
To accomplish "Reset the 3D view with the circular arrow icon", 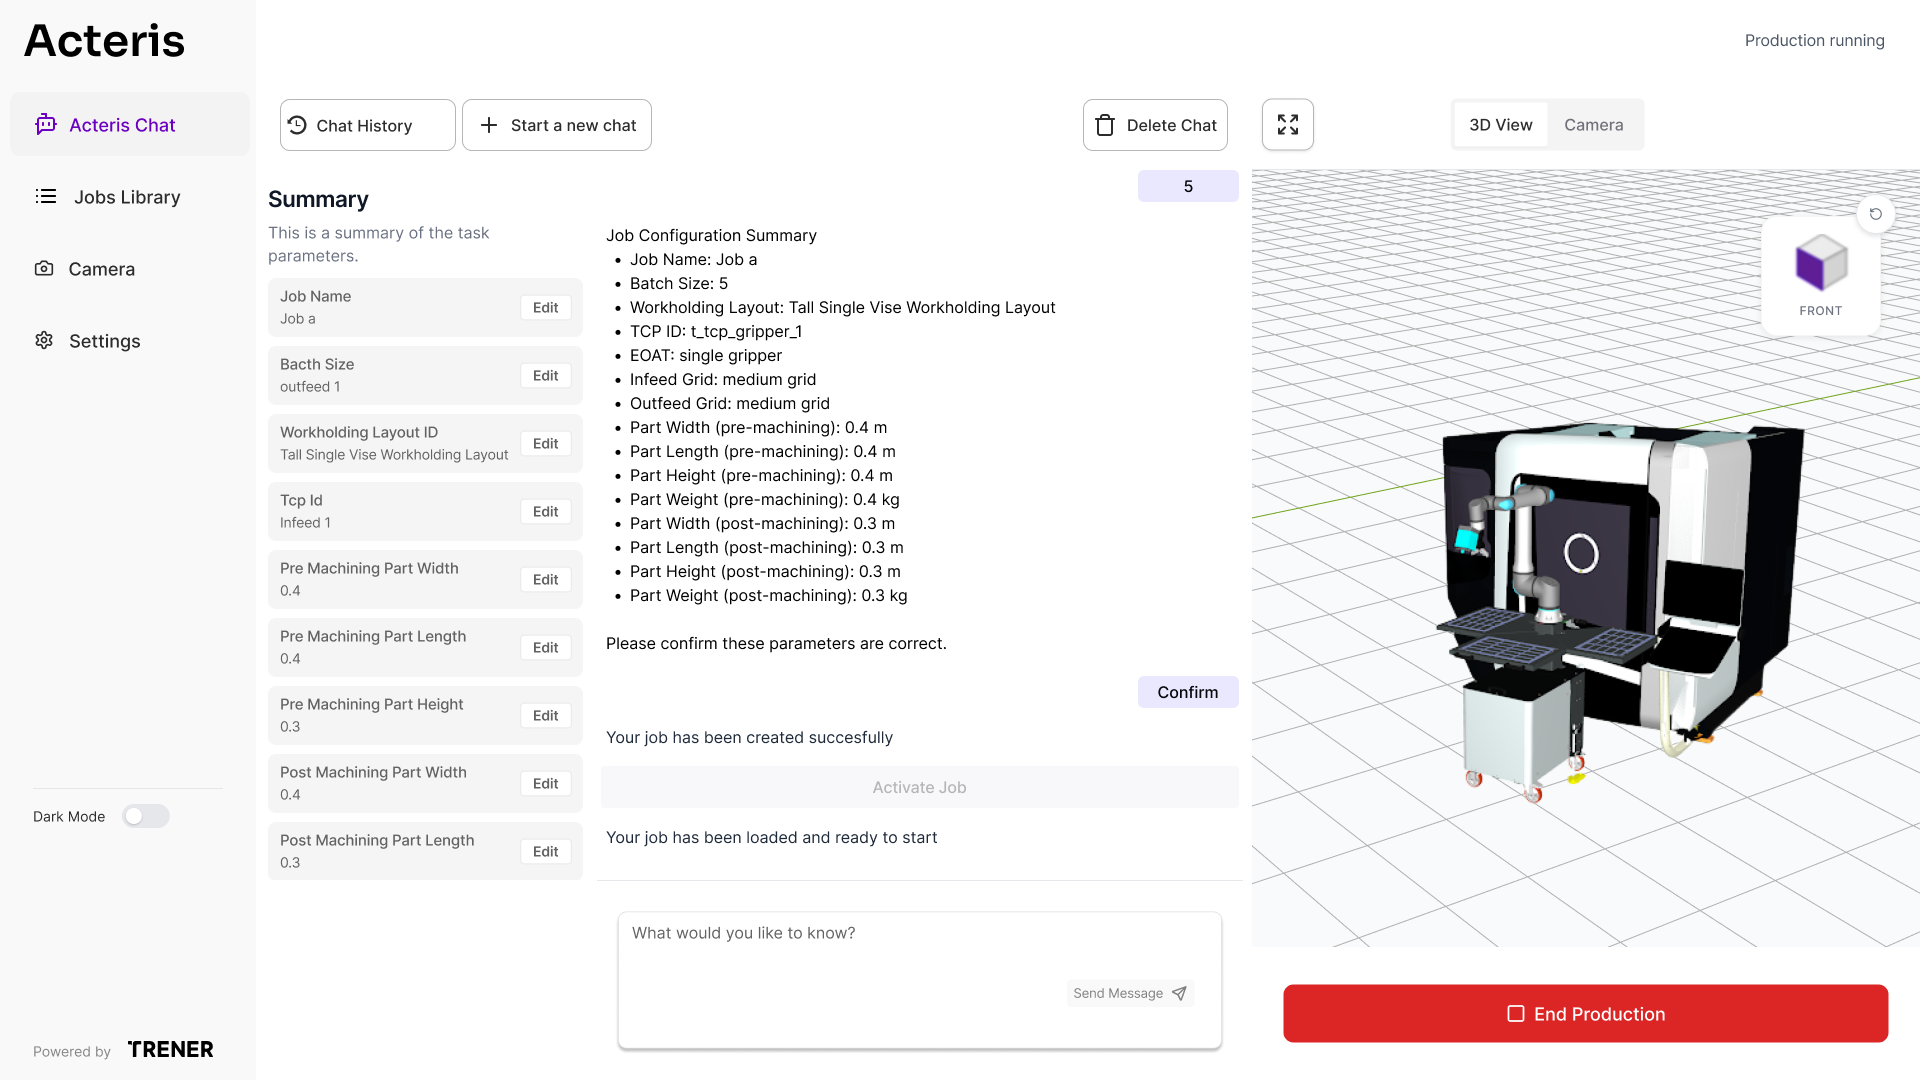I will [1876, 214].
